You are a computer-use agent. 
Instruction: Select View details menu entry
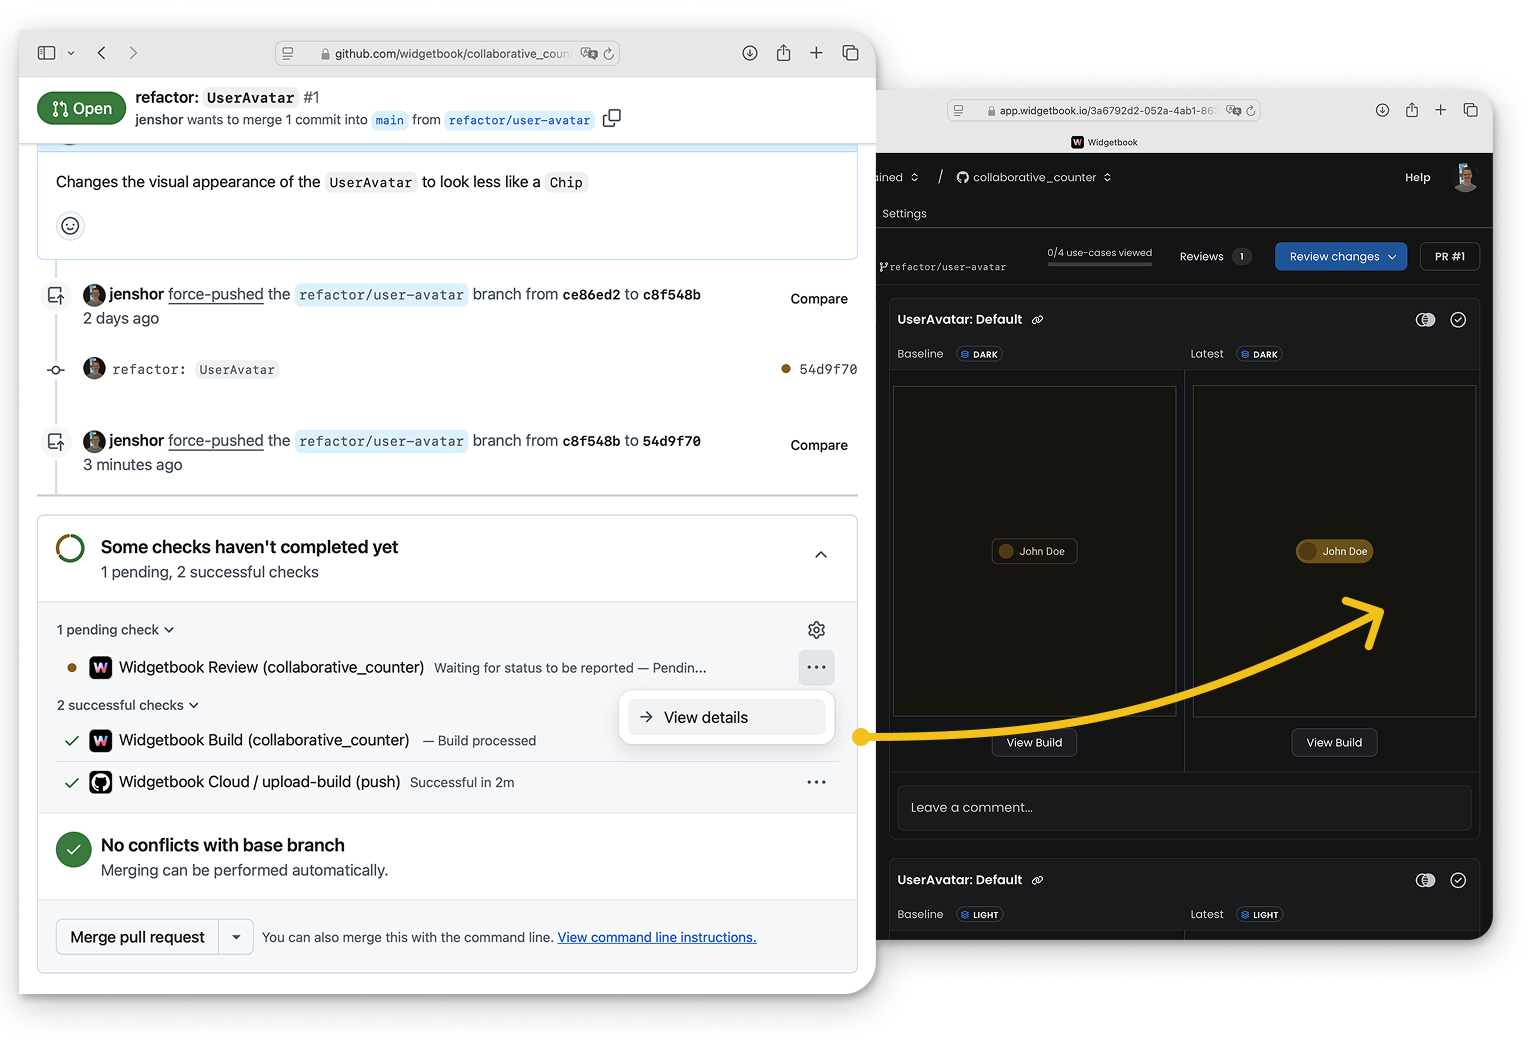coord(727,717)
